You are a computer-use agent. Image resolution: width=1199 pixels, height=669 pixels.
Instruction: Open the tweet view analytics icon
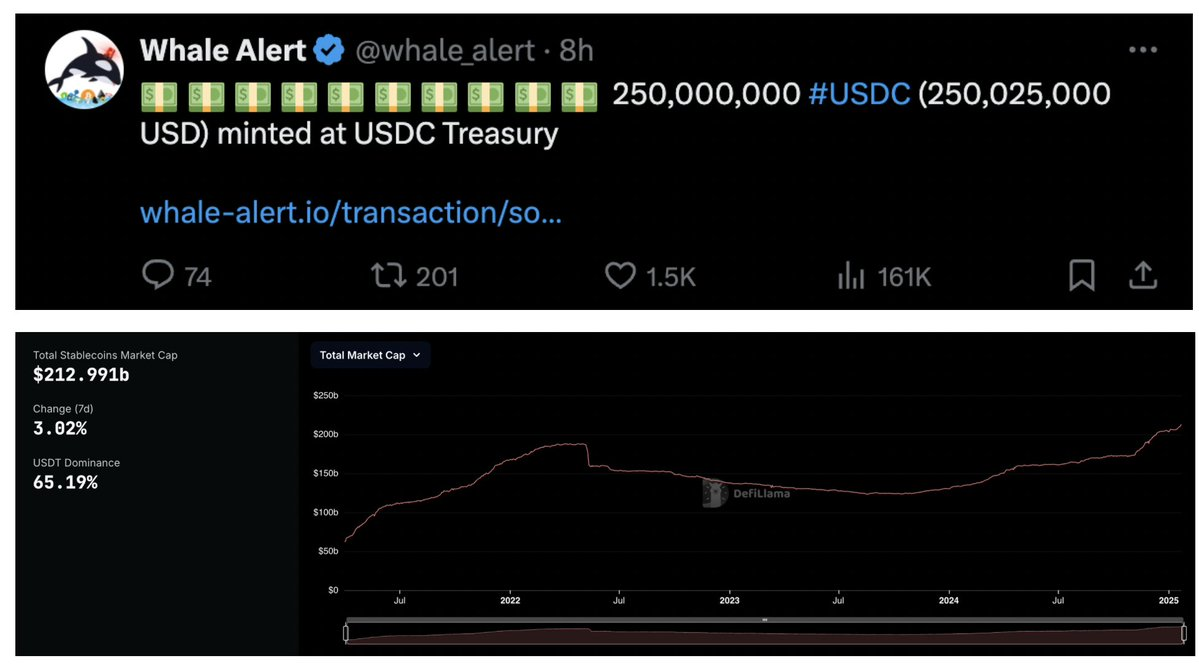point(850,275)
